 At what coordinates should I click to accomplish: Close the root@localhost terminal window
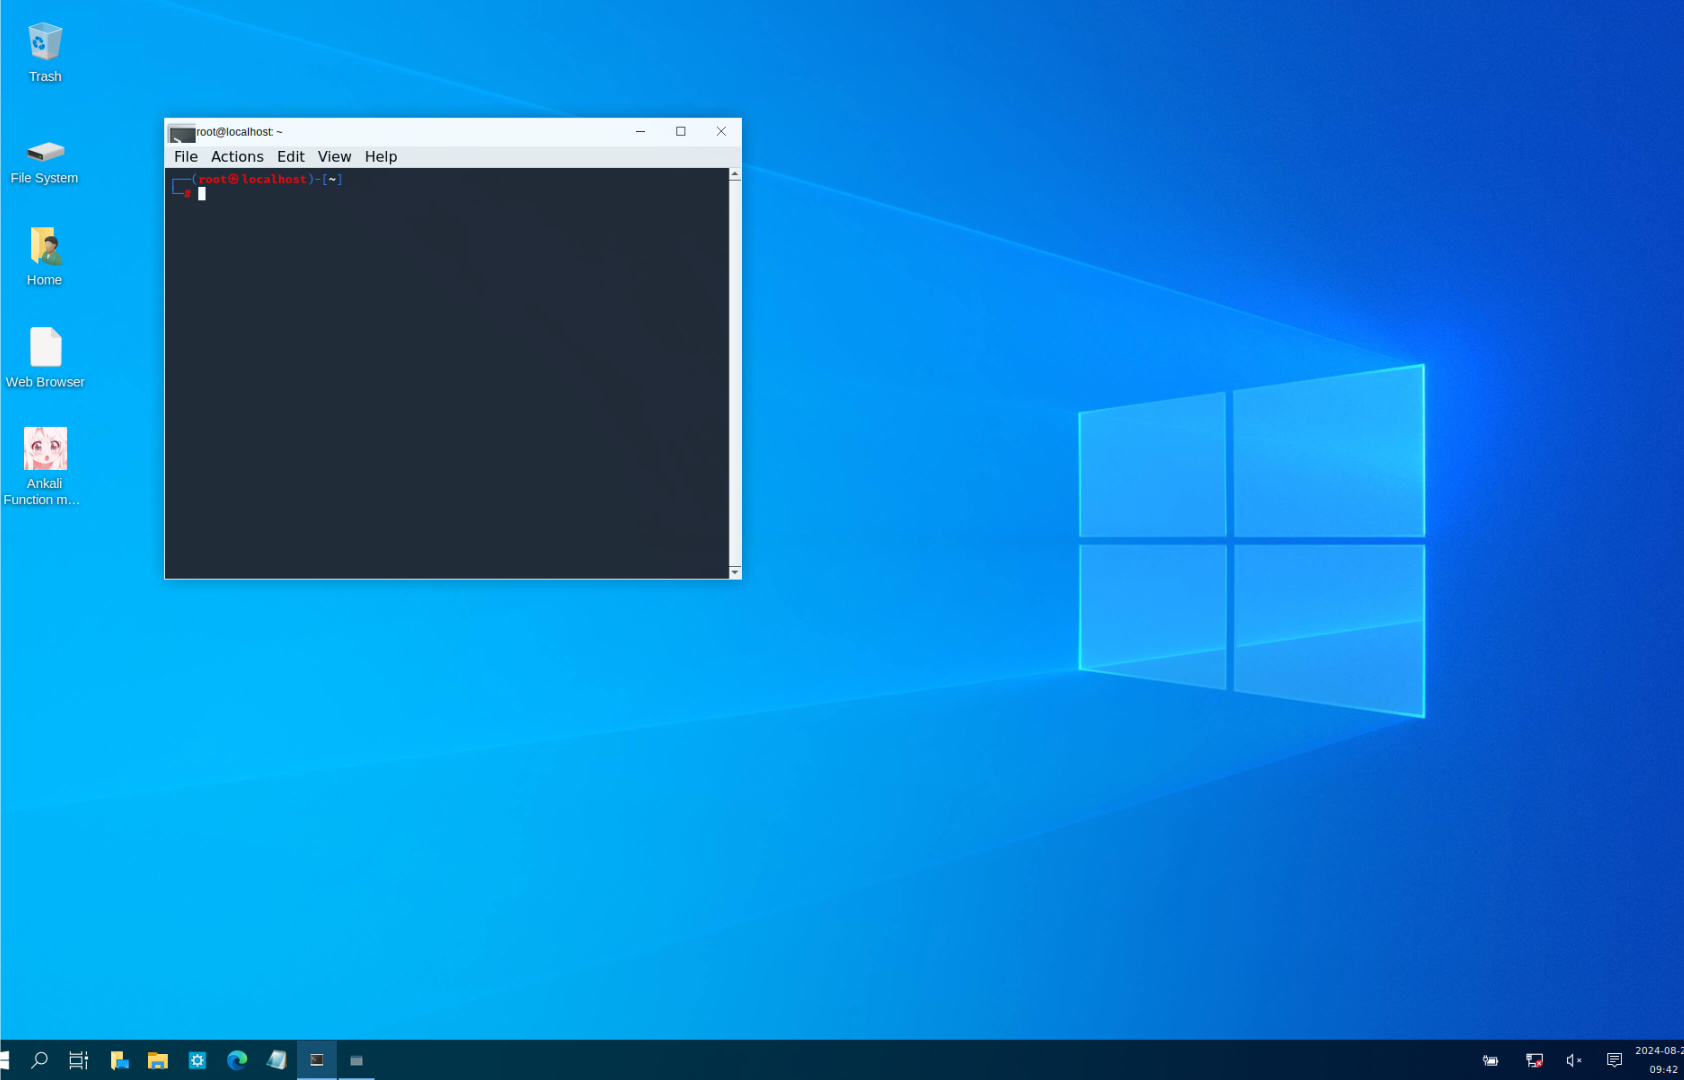pyautogui.click(x=721, y=132)
